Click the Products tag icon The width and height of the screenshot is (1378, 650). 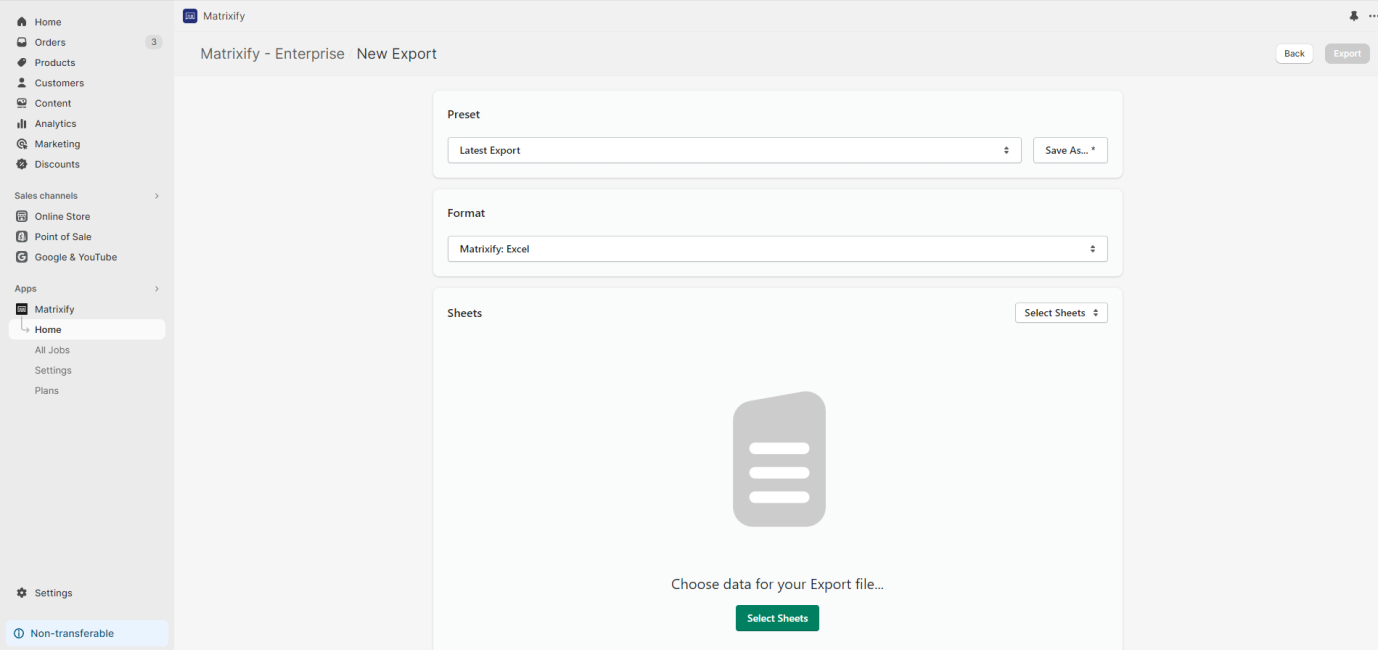point(22,63)
